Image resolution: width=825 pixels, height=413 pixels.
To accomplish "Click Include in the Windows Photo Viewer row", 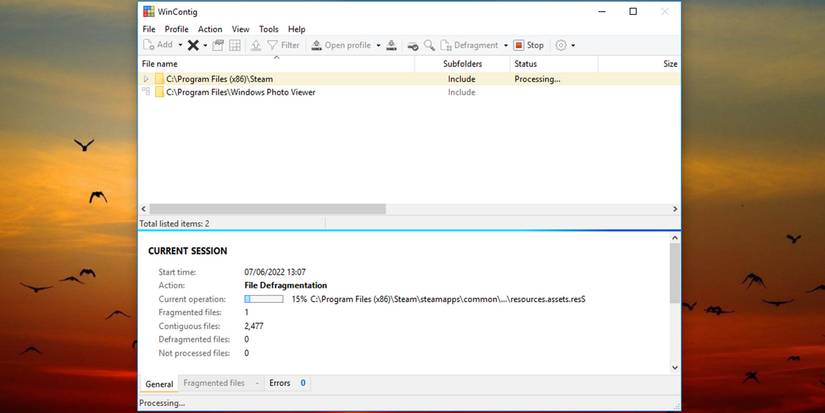I will [461, 92].
